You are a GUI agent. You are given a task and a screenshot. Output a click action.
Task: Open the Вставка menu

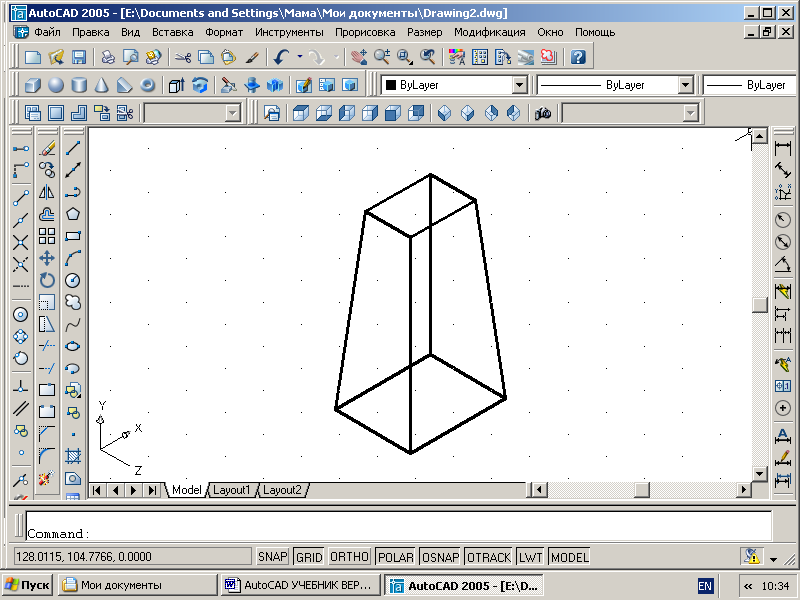tap(172, 32)
